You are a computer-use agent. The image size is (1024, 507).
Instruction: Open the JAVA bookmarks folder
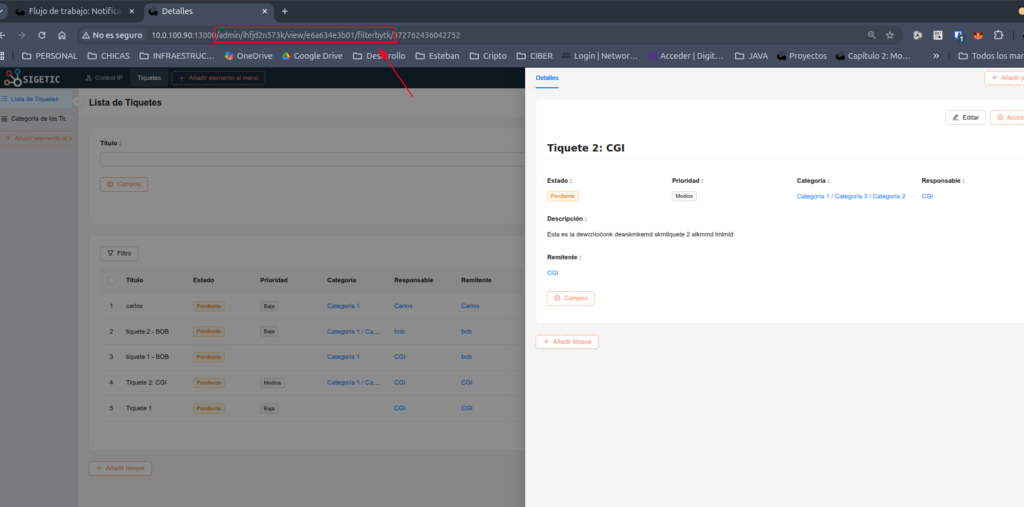point(751,56)
